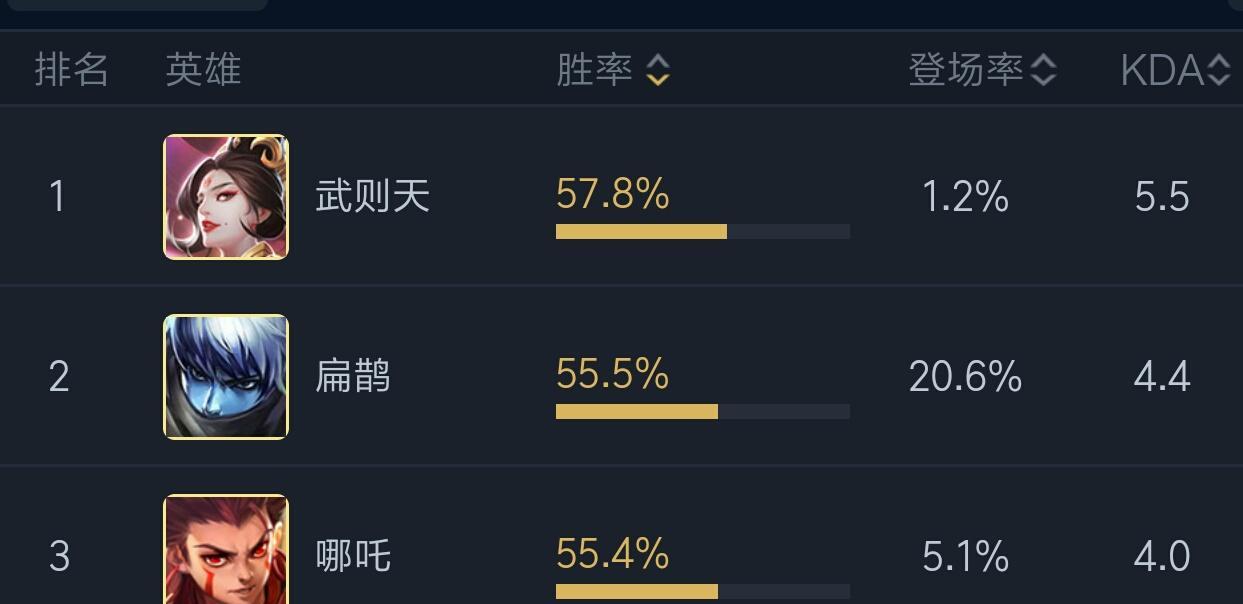Open 哪吒 hero portrait
The height and width of the screenshot is (604, 1243).
(x=226, y=549)
